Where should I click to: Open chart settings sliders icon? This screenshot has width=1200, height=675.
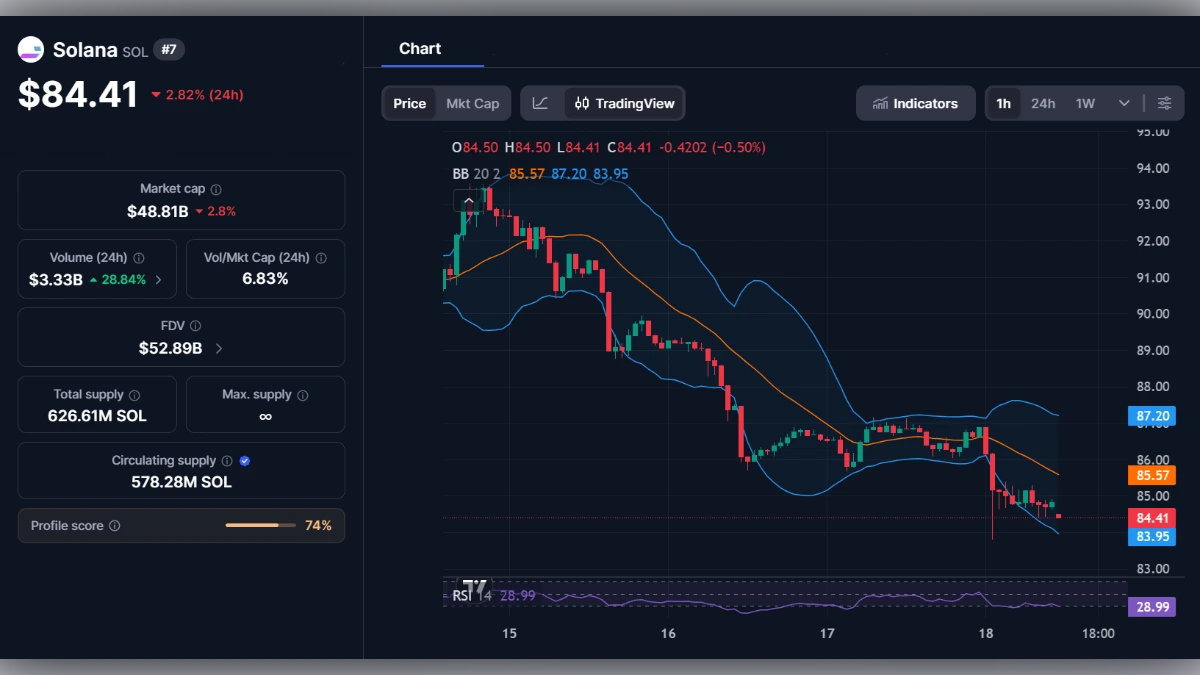[1165, 103]
